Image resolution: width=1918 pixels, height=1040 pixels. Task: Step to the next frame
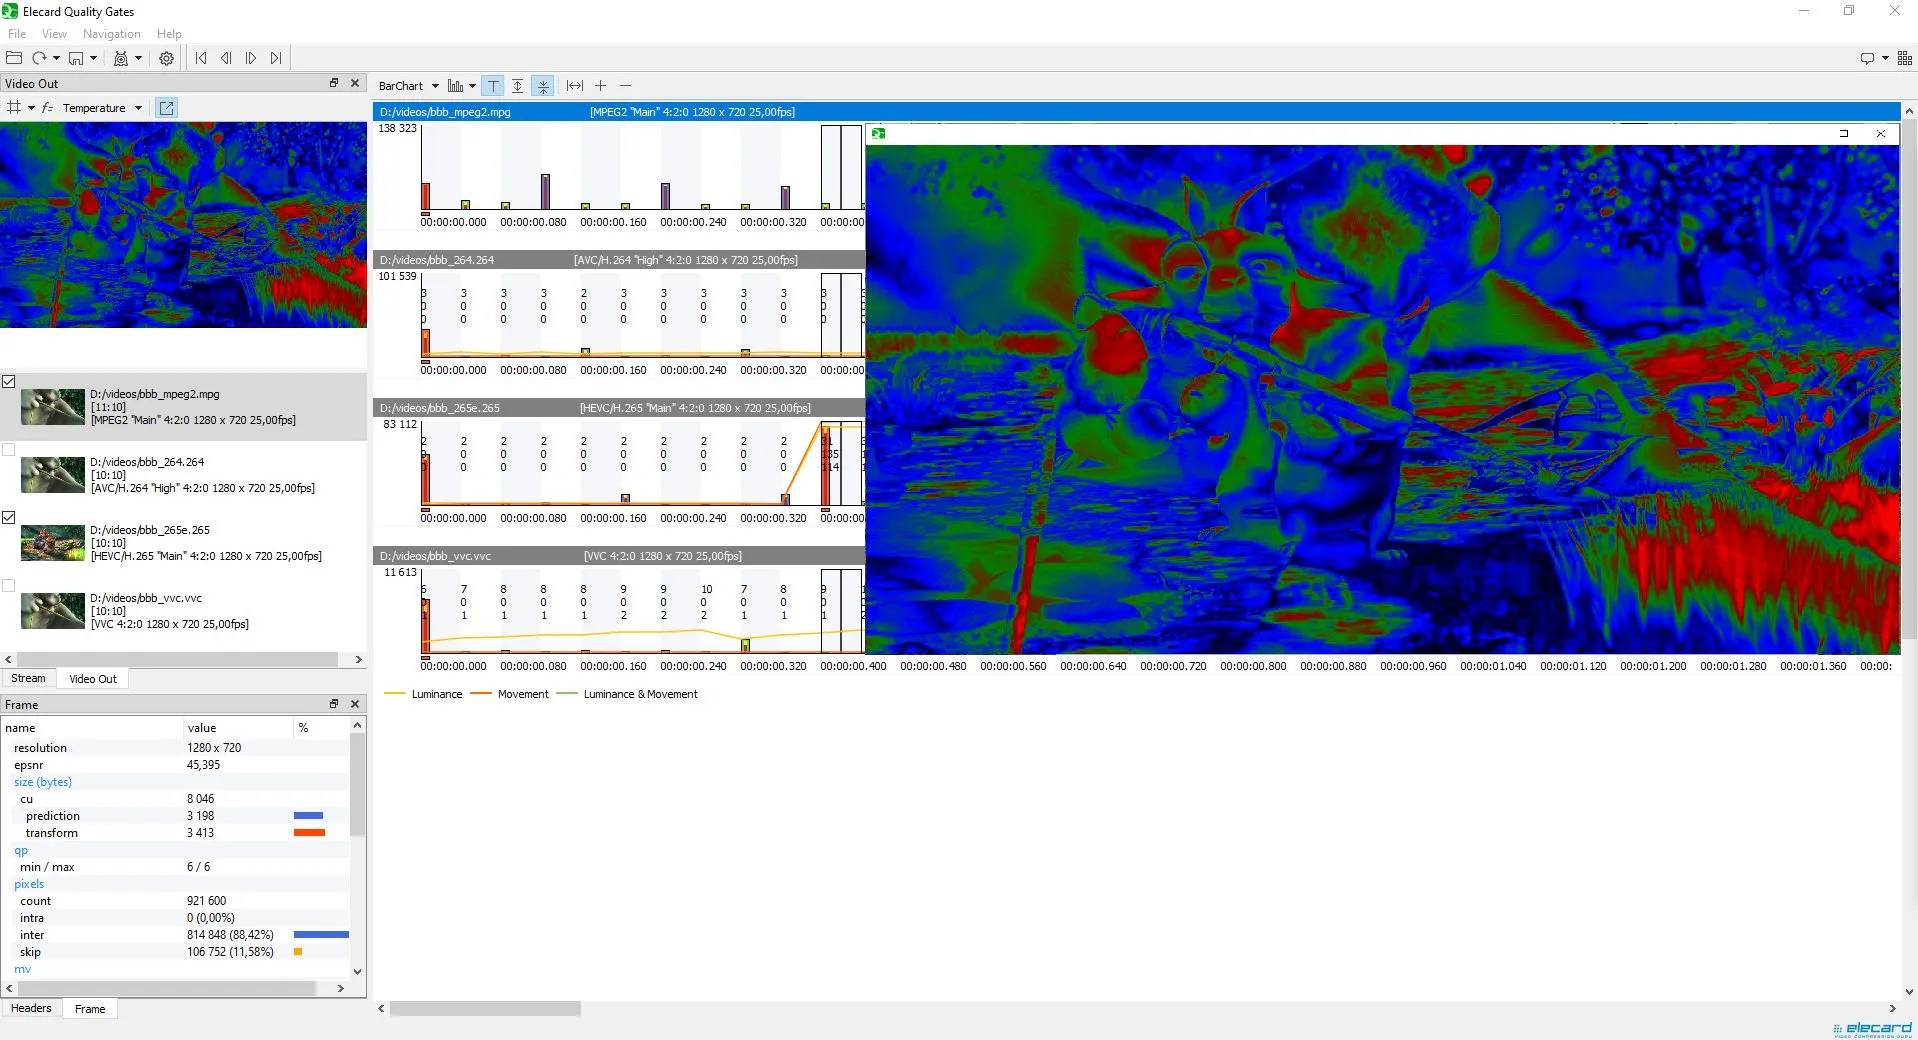[x=251, y=58]
